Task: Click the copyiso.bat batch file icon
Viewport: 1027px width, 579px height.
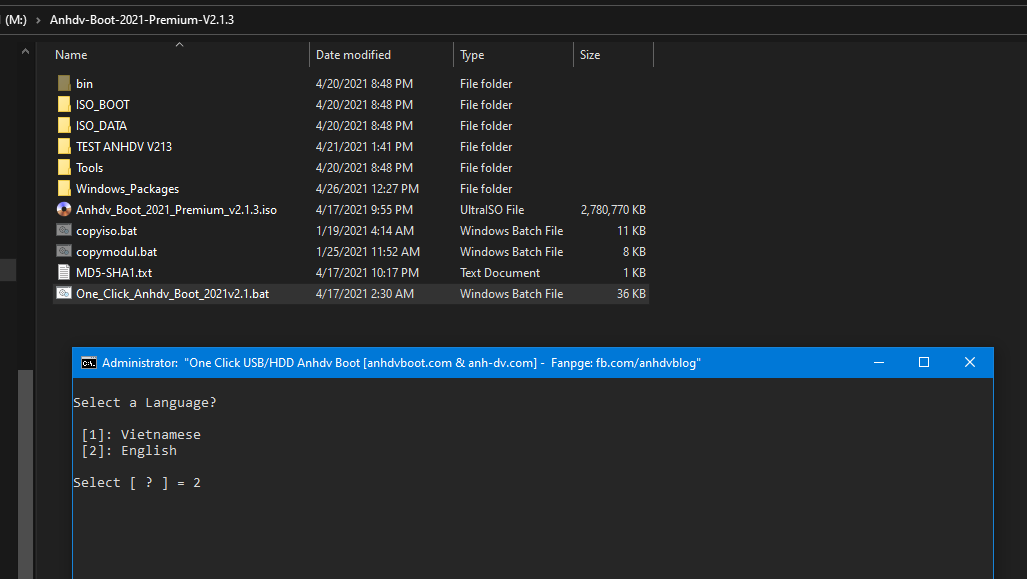Action: 64,230
